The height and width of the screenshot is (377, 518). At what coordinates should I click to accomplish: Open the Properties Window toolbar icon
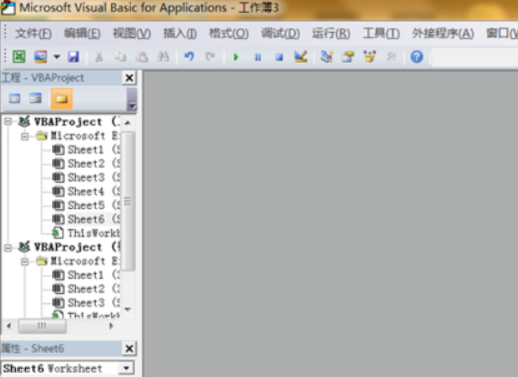point(348,57)
